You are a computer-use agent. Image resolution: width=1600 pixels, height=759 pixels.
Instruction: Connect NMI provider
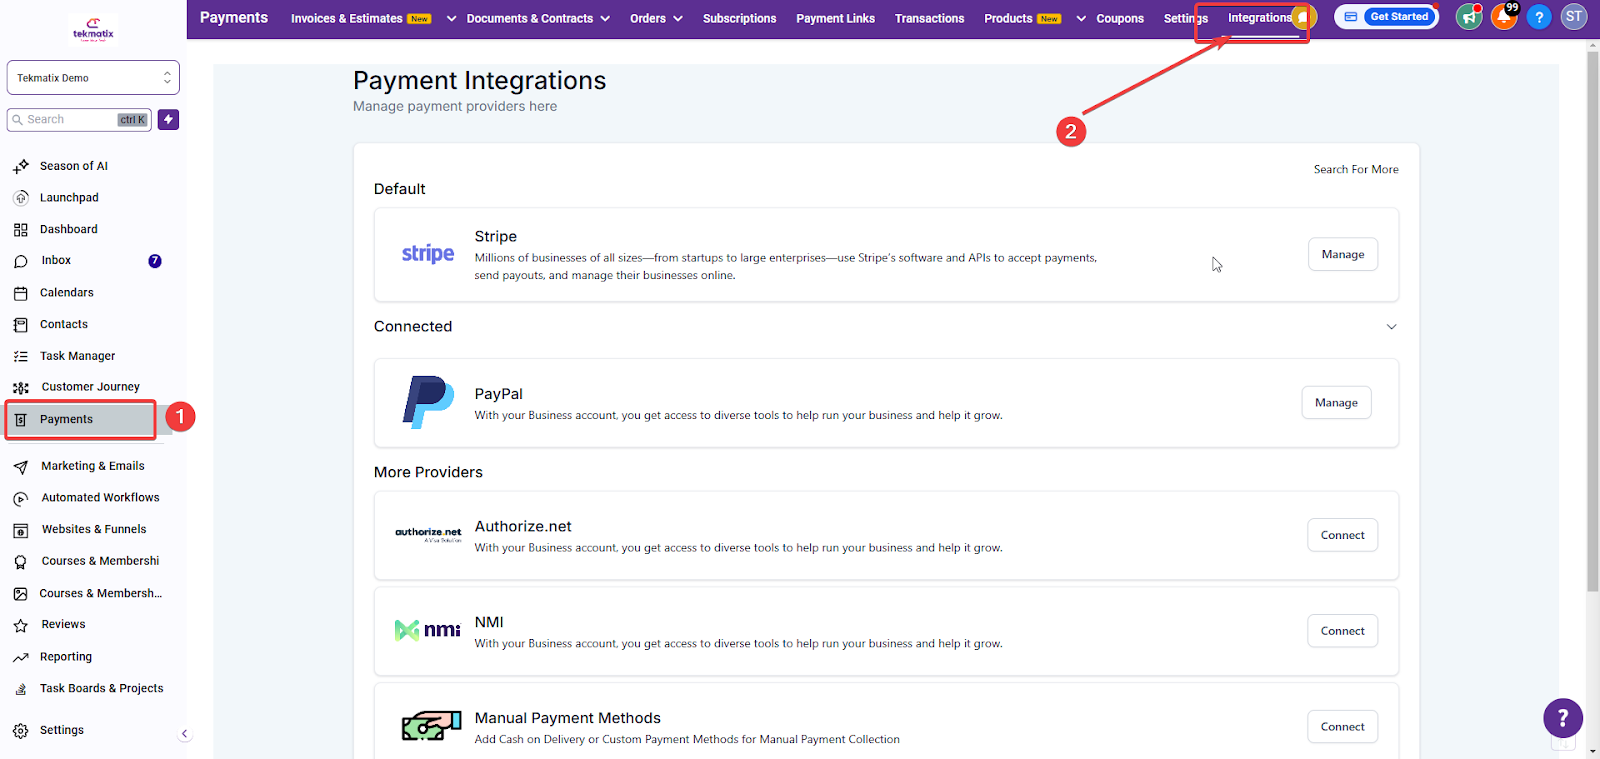pos(1343,631)
